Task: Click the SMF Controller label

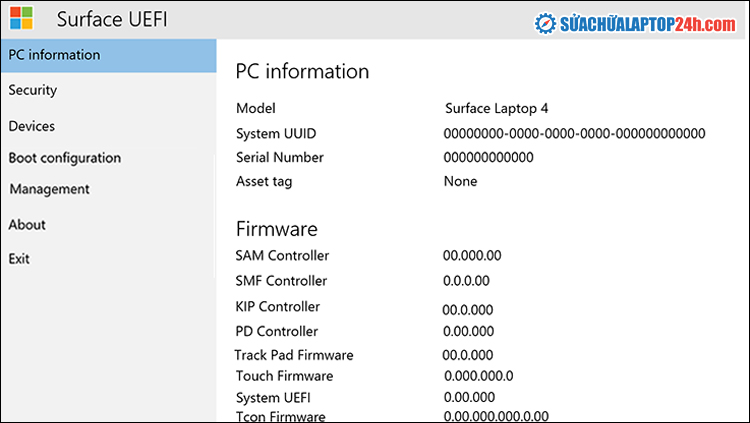Action: [x=281, y=281]
